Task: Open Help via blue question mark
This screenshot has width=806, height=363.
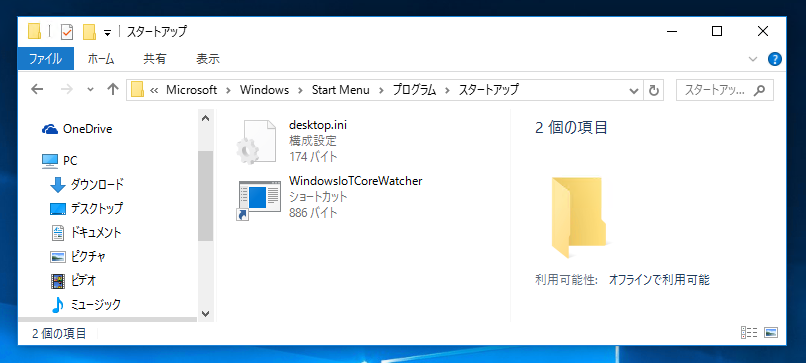Action: (775, 59)
